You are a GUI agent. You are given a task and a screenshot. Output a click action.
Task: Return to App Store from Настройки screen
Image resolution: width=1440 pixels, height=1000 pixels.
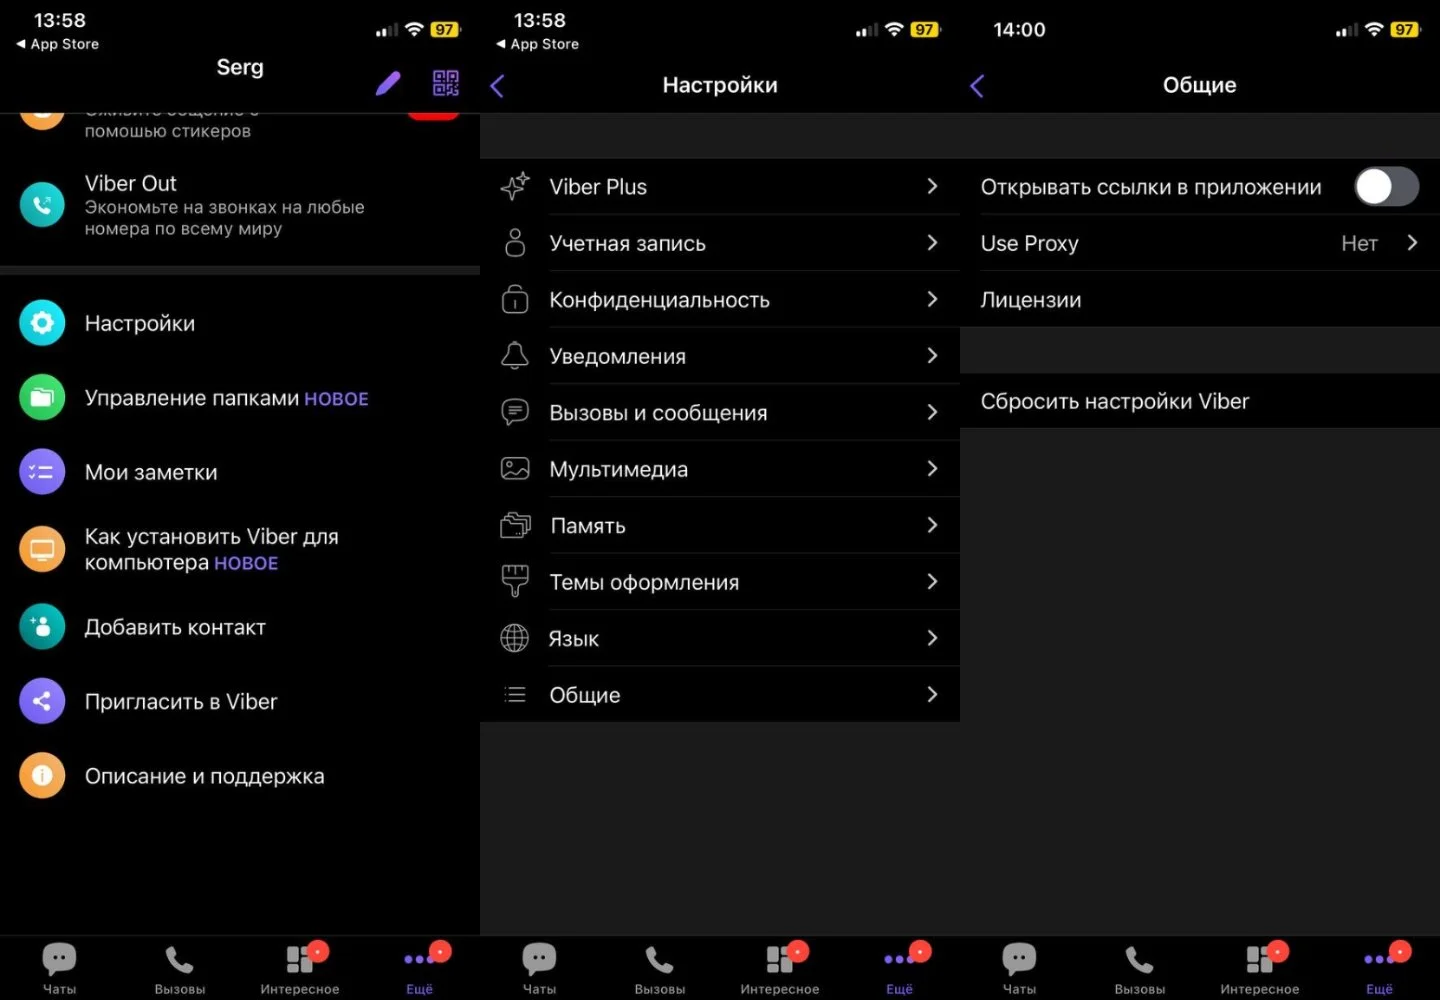pos(537,44)
